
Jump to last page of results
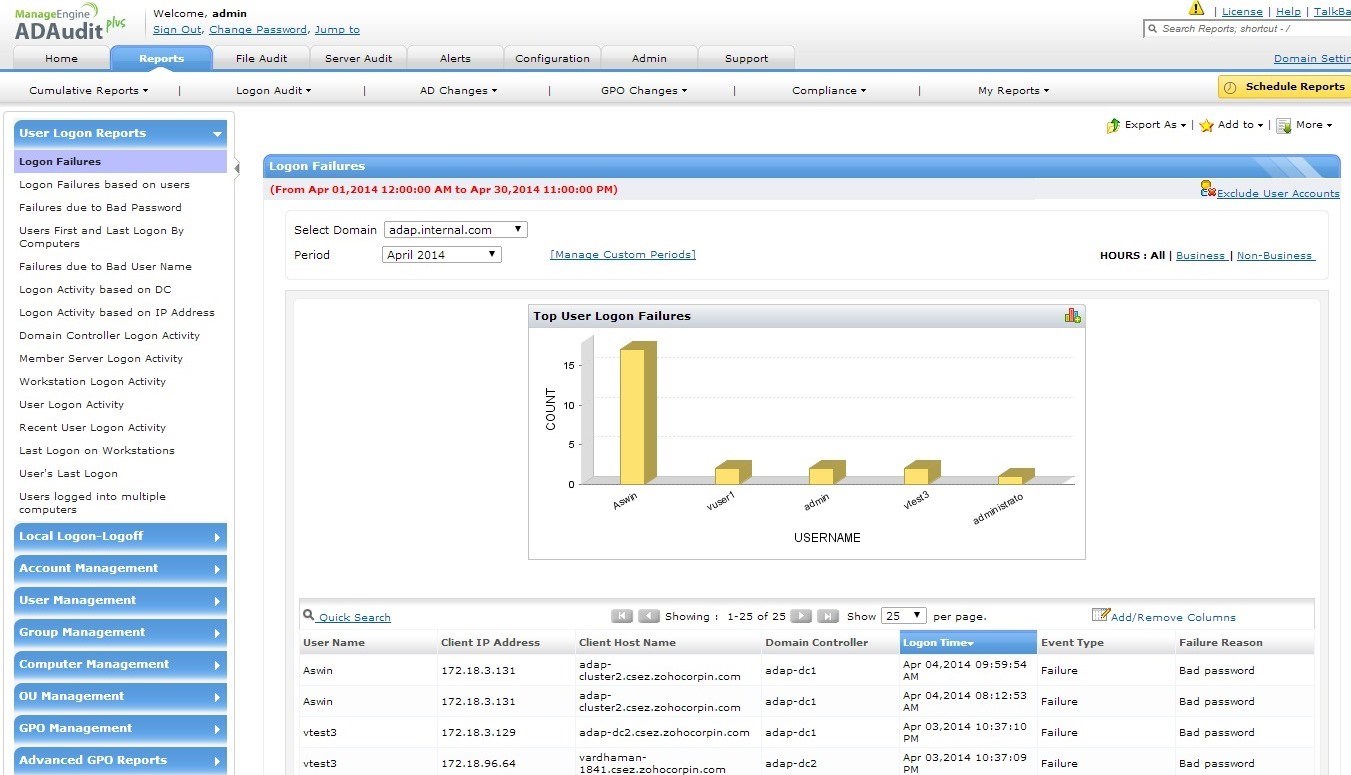(827, 616)
